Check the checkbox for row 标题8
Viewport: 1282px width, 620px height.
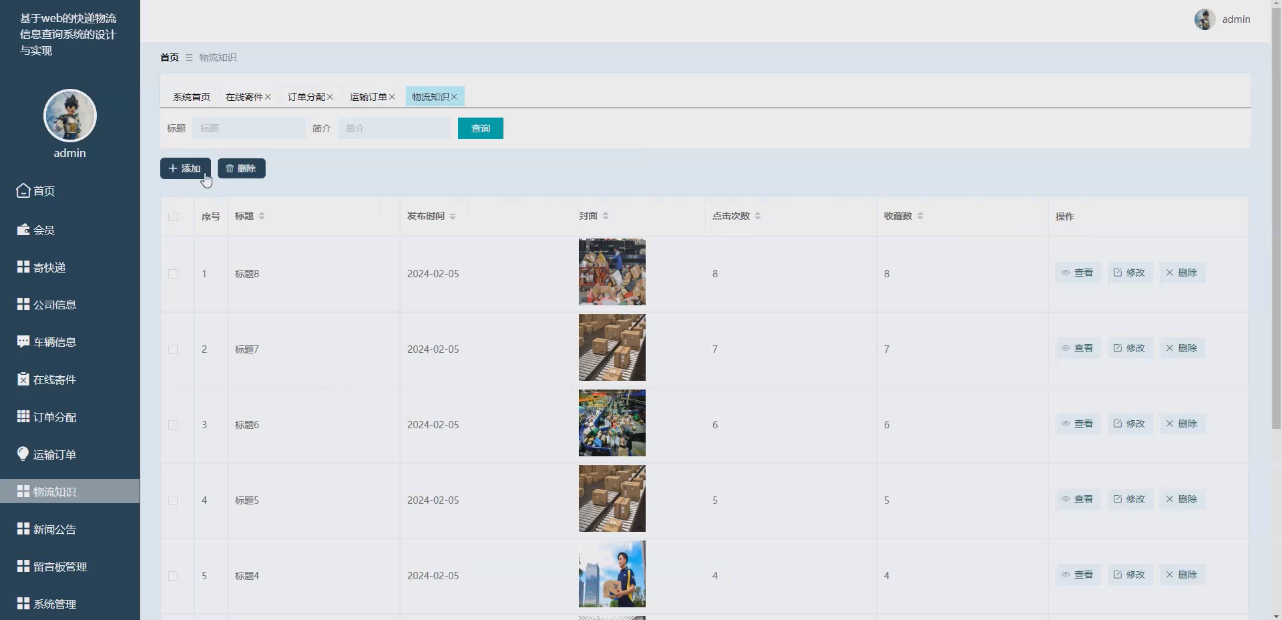click(172, 272)
